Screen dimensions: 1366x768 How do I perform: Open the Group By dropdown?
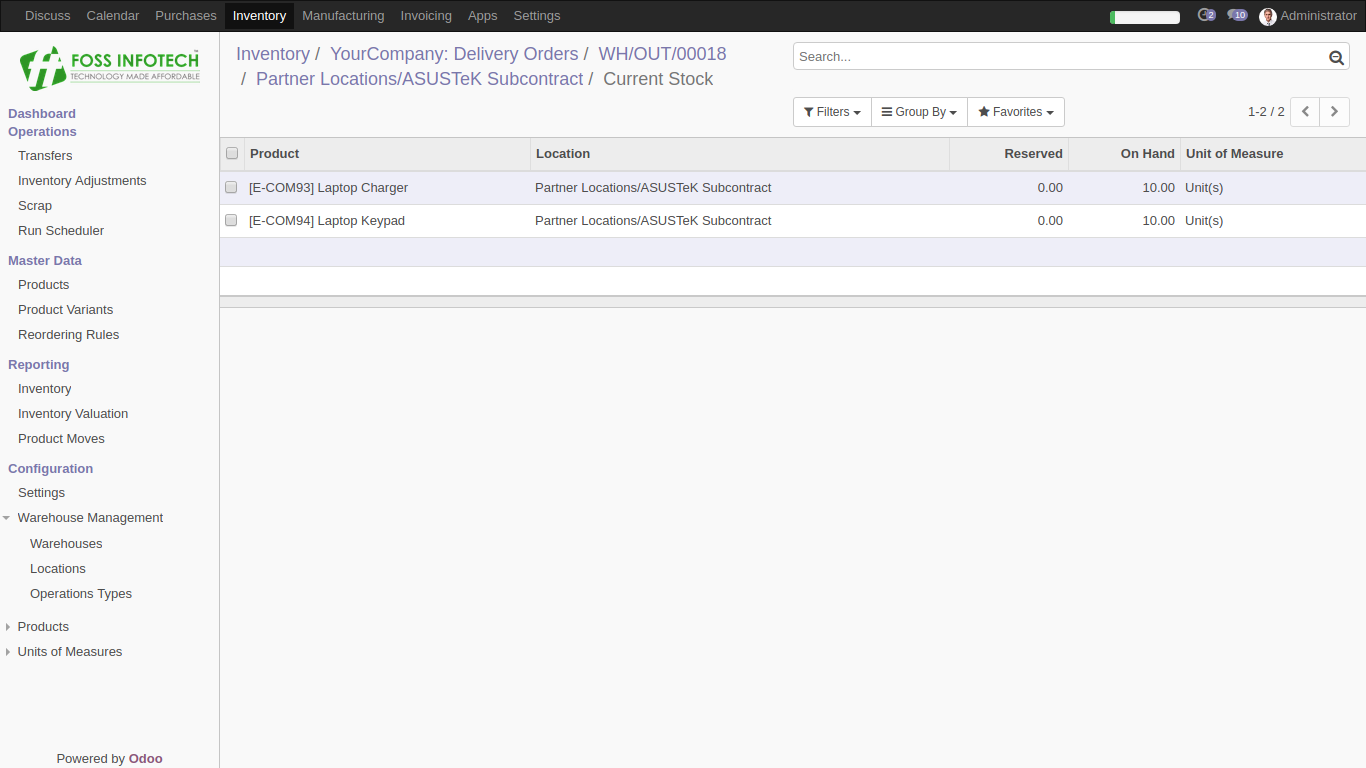919,112
